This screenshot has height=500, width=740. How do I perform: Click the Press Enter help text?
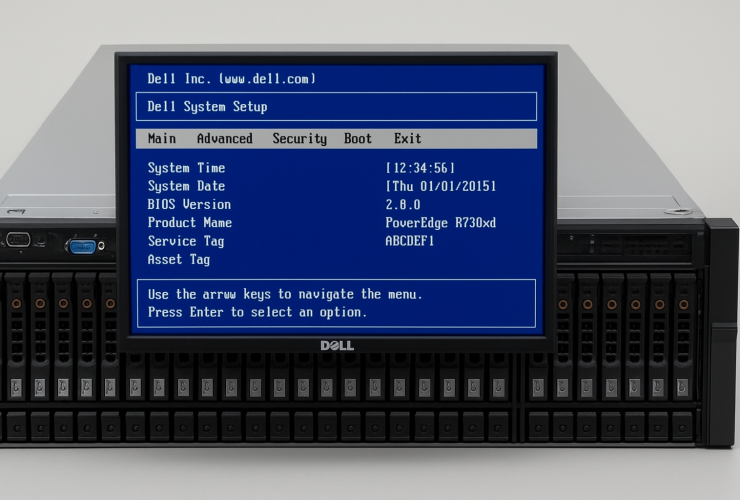[x=257, y=312]
